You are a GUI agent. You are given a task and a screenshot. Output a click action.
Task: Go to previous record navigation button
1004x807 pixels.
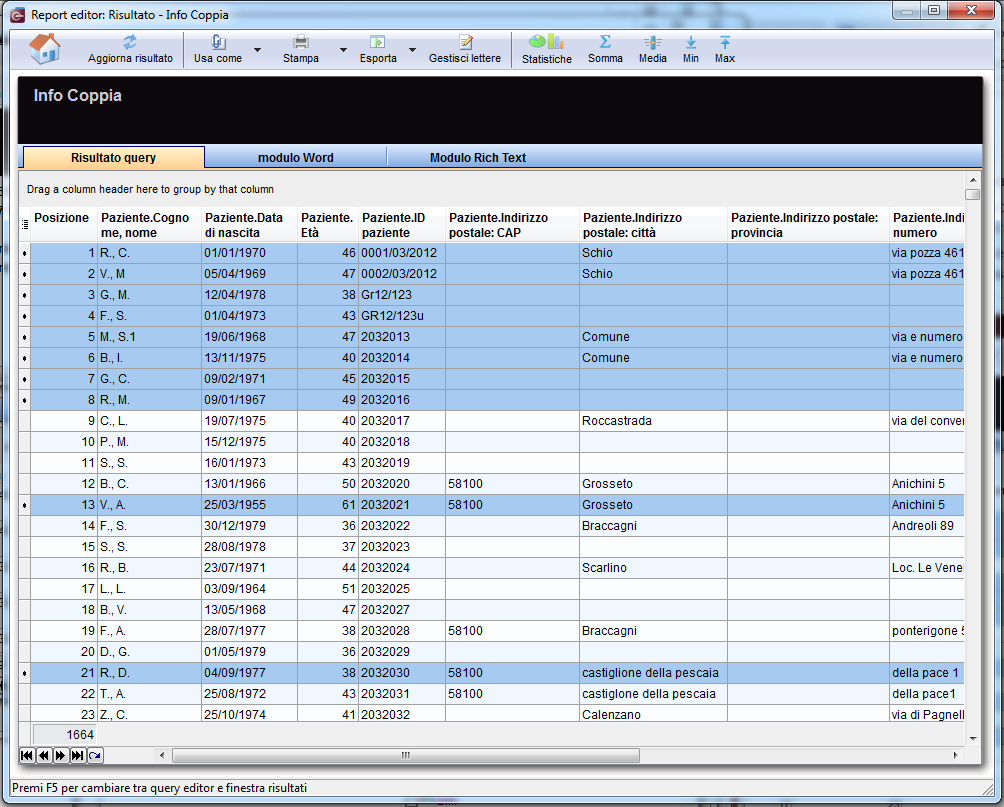click(x=44, y=756)
